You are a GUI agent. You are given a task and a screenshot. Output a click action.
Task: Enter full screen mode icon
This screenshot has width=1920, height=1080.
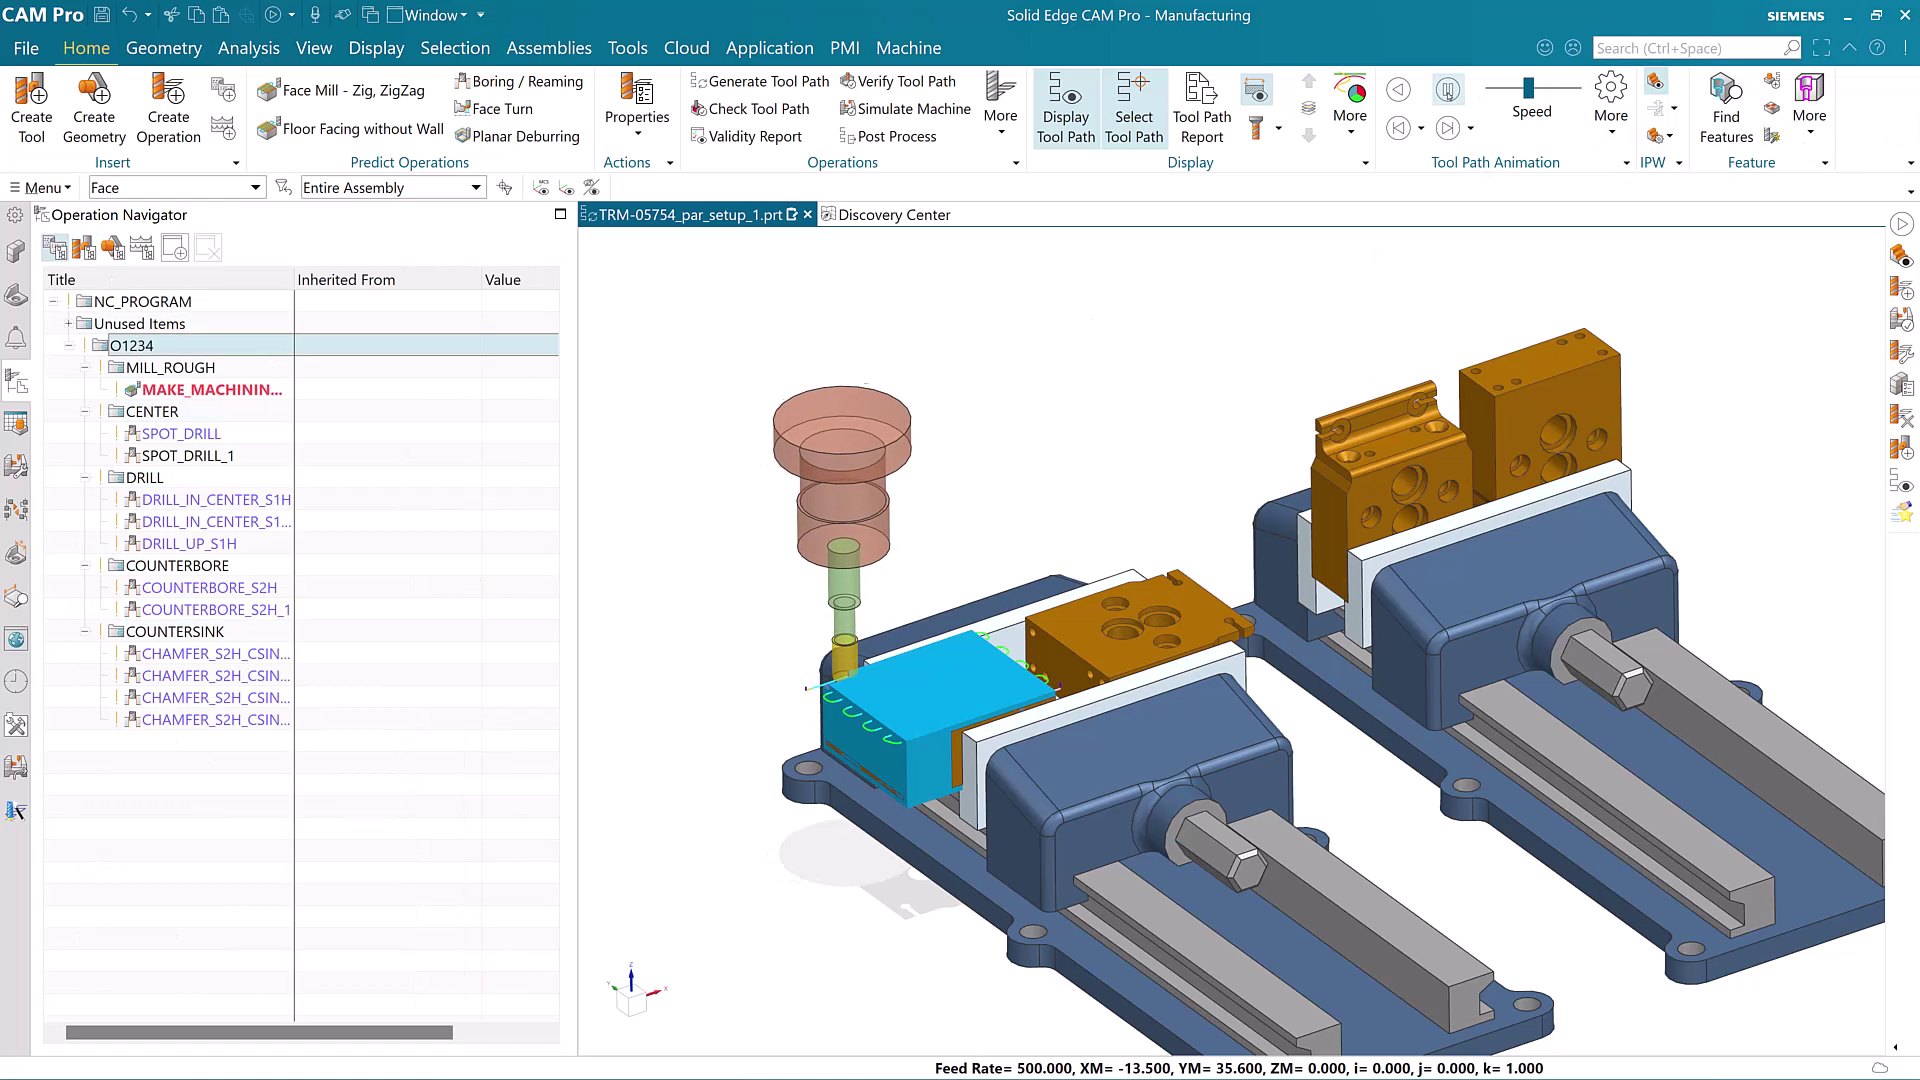click(x=1821, y=48)
